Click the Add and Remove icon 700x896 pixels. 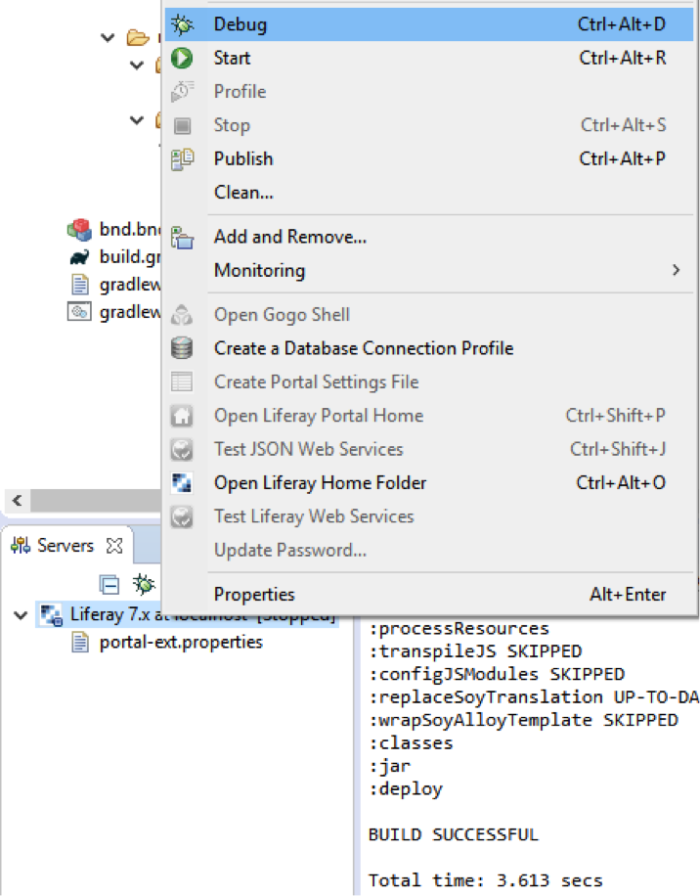182,237
